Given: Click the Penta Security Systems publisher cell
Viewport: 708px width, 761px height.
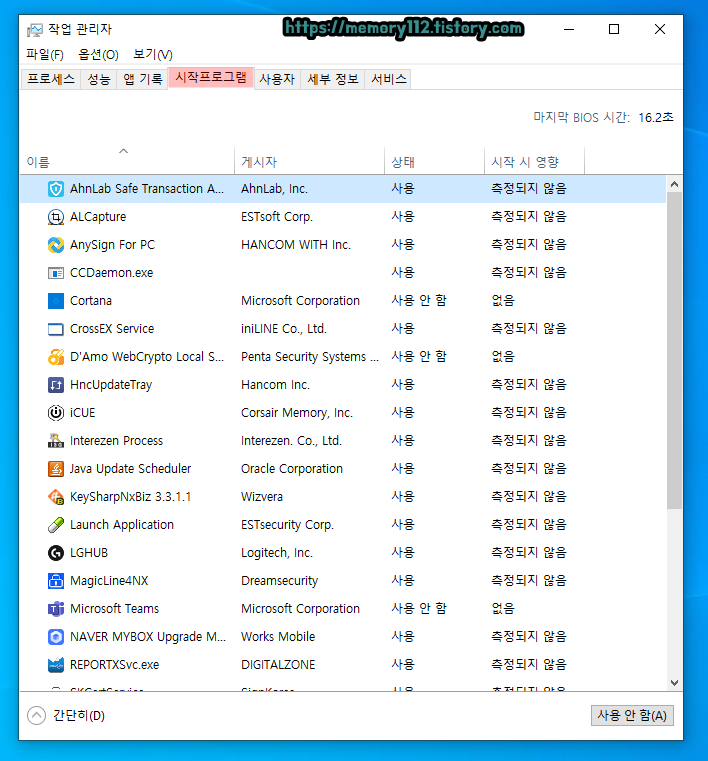Looking at the screenshot, I should click(x=310, y=357).
